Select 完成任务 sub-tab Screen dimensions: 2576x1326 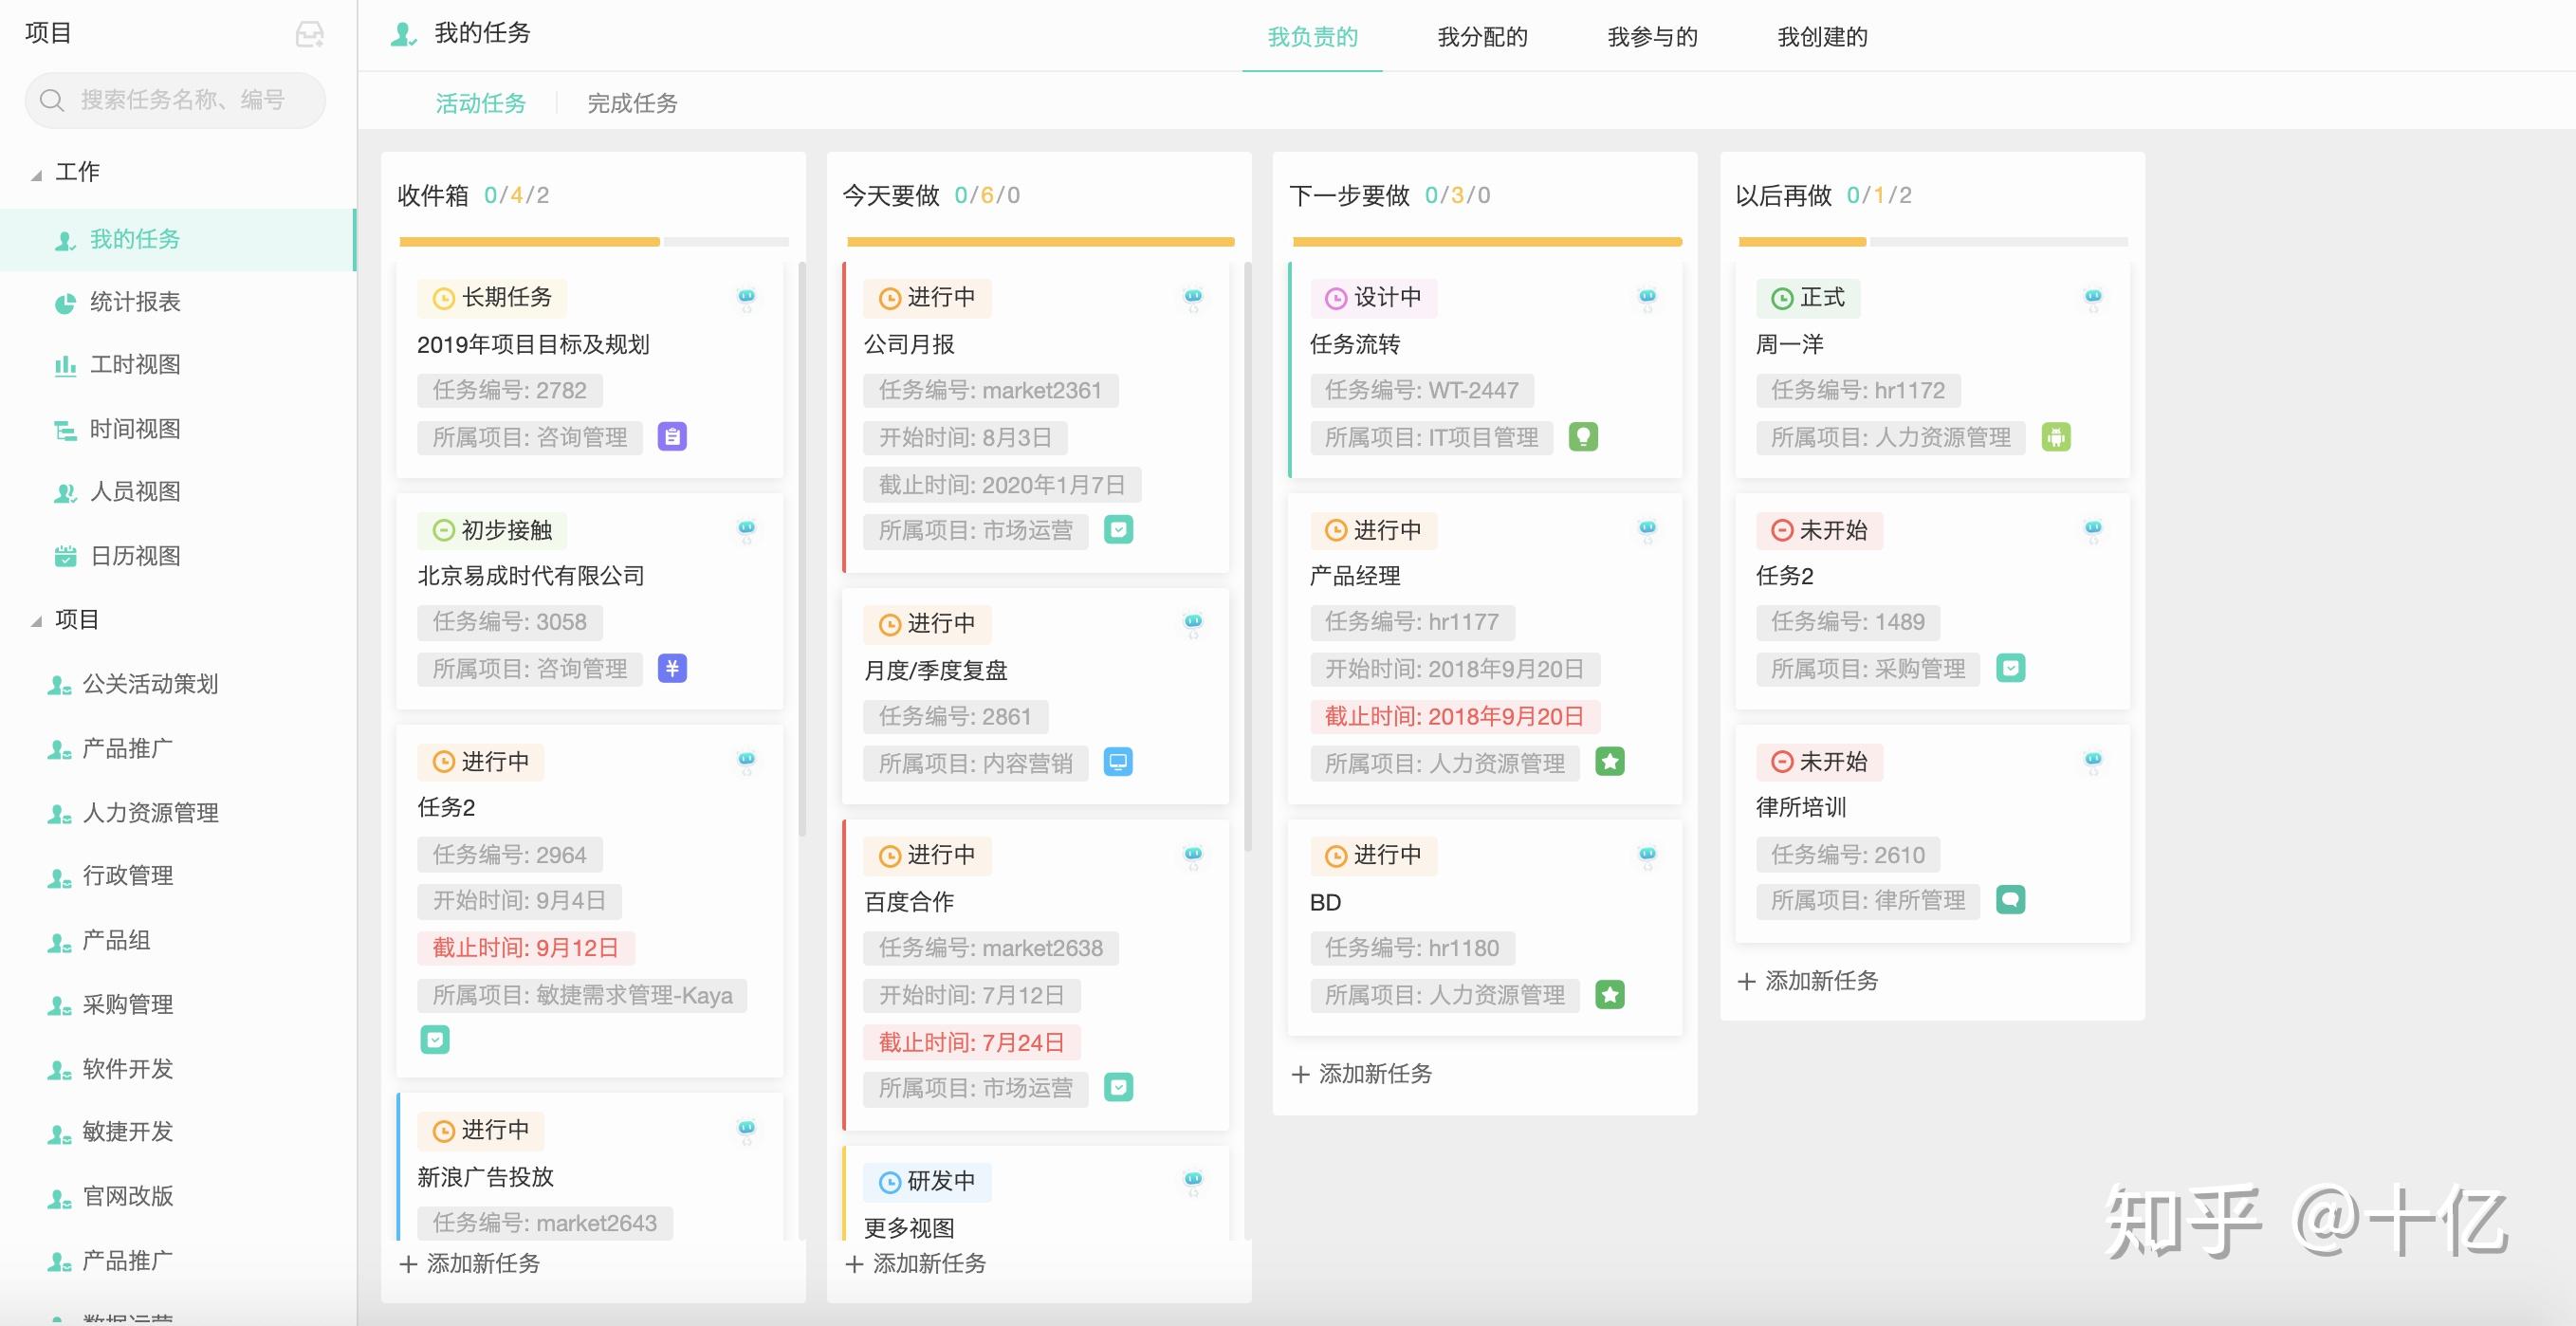632,103
